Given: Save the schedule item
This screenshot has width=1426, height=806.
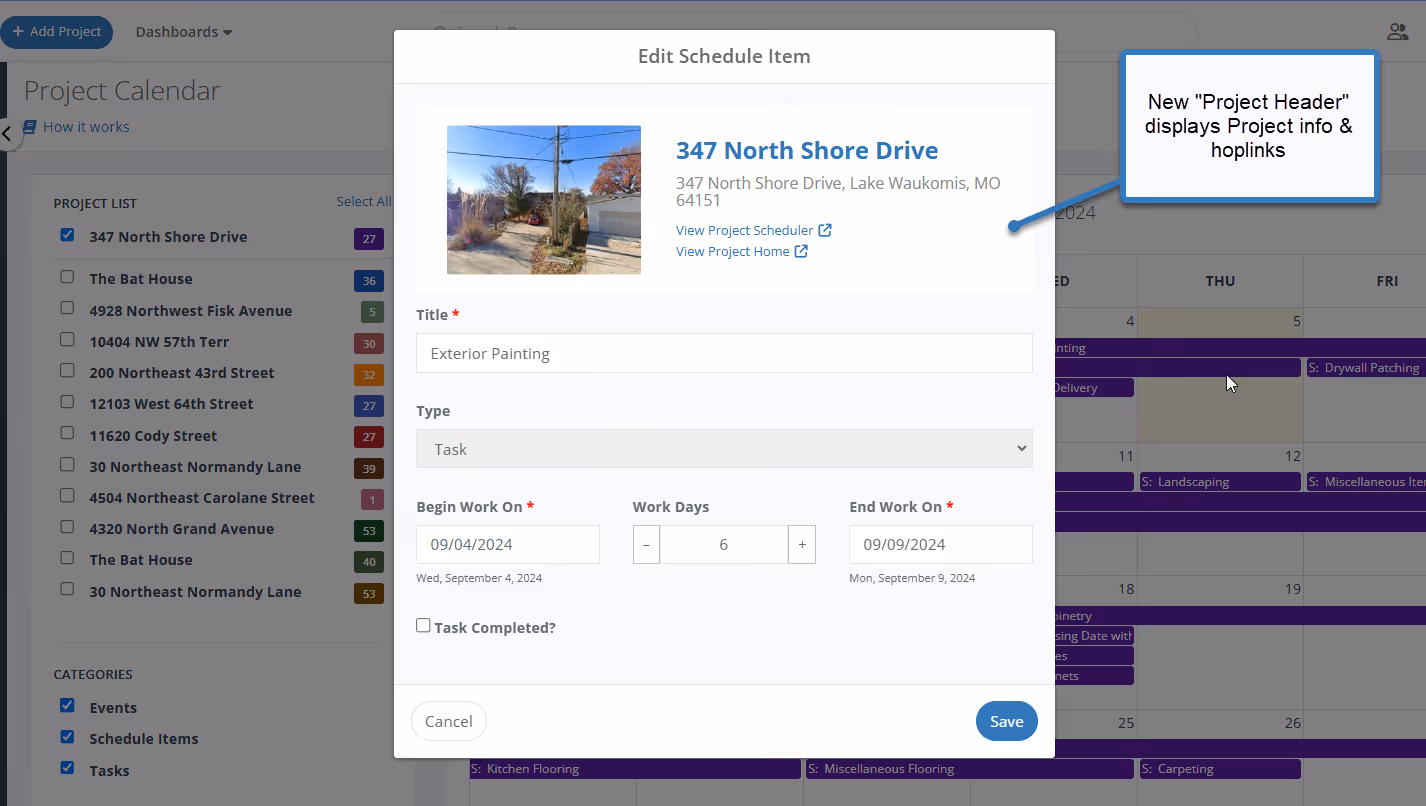Looking at the screenshot, I should (x=1006, y=721).
